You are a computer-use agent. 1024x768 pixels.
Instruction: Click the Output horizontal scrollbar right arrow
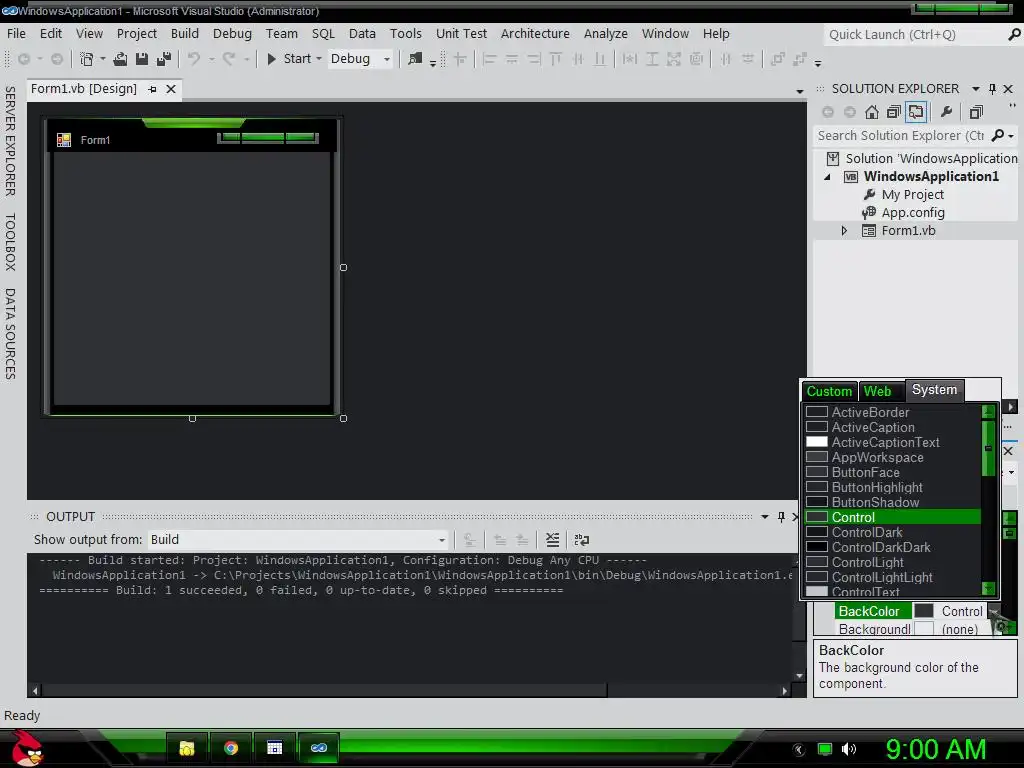[x=784, y=690]
